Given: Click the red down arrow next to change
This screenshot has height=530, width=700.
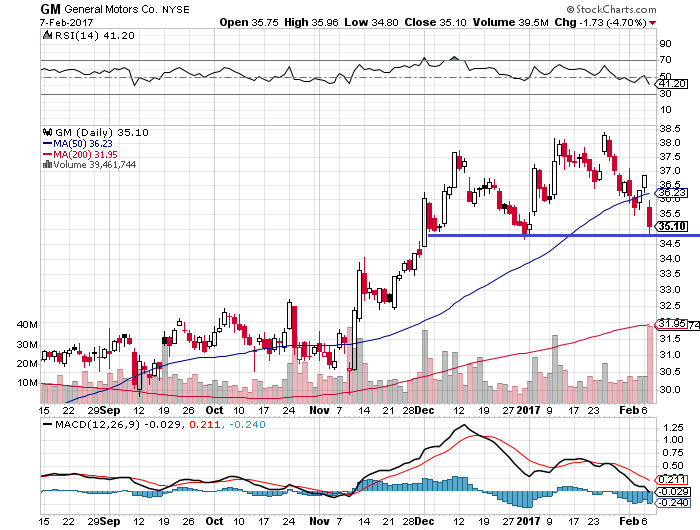Looking at the screenshot, I should [x=653, y=23].
